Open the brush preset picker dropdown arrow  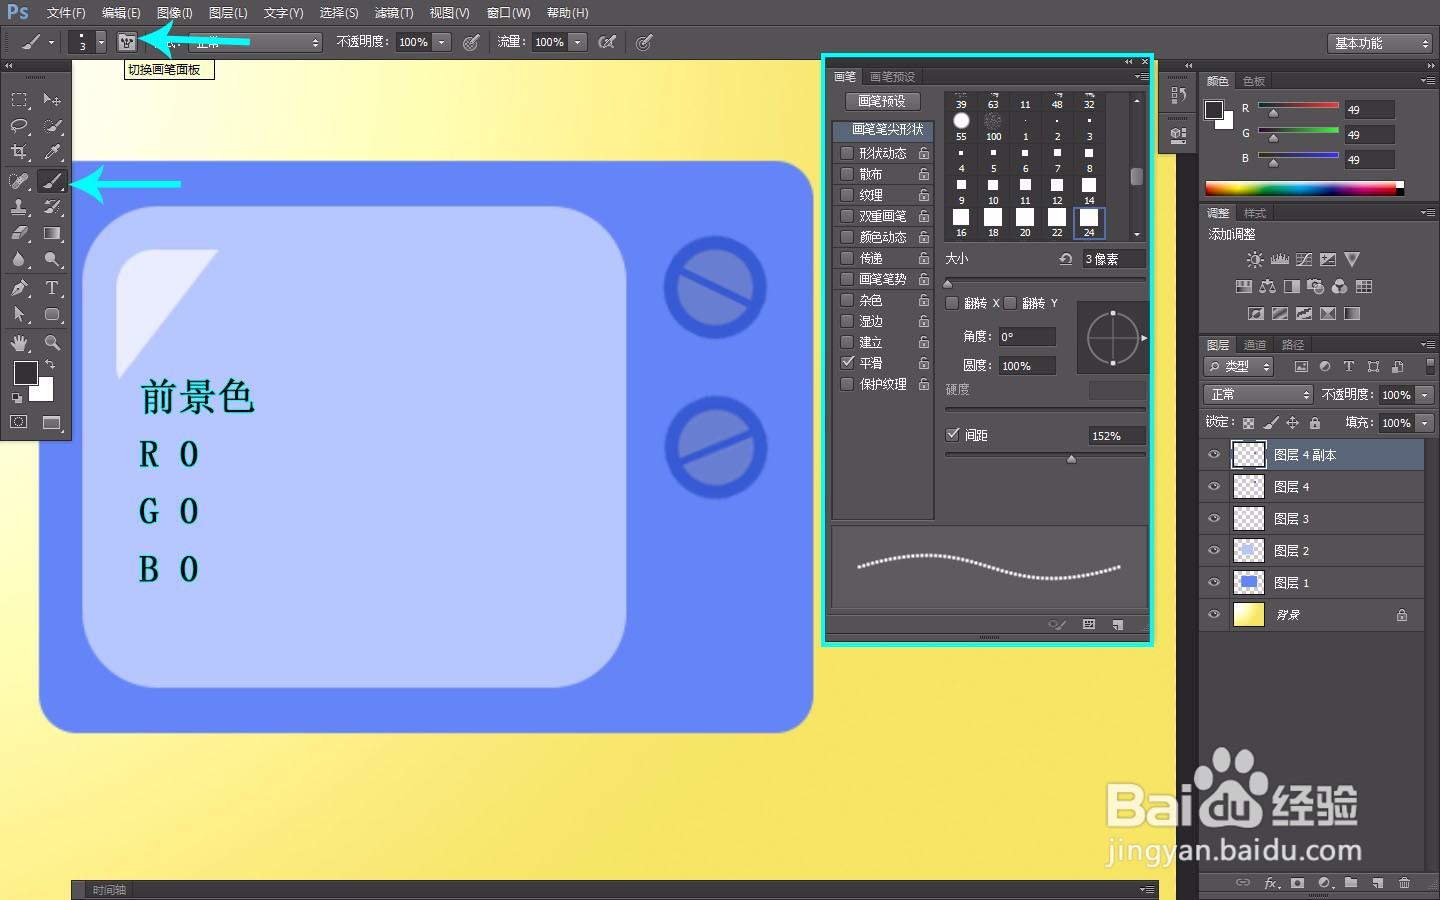click(101, 42)
